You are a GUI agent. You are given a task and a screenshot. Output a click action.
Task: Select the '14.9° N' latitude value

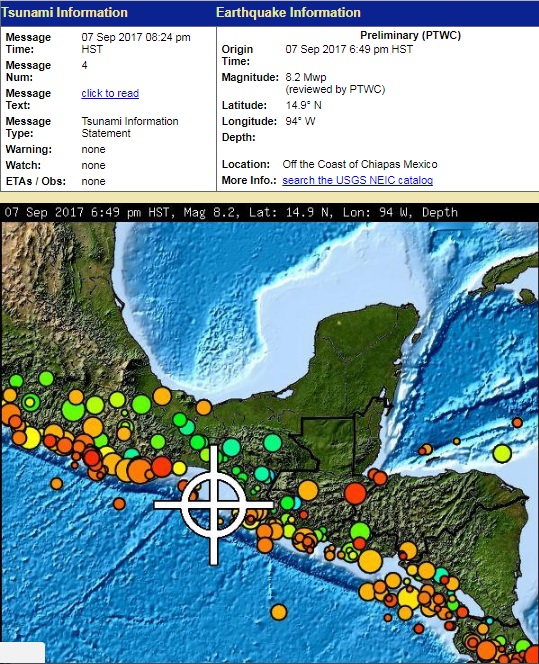304,105
